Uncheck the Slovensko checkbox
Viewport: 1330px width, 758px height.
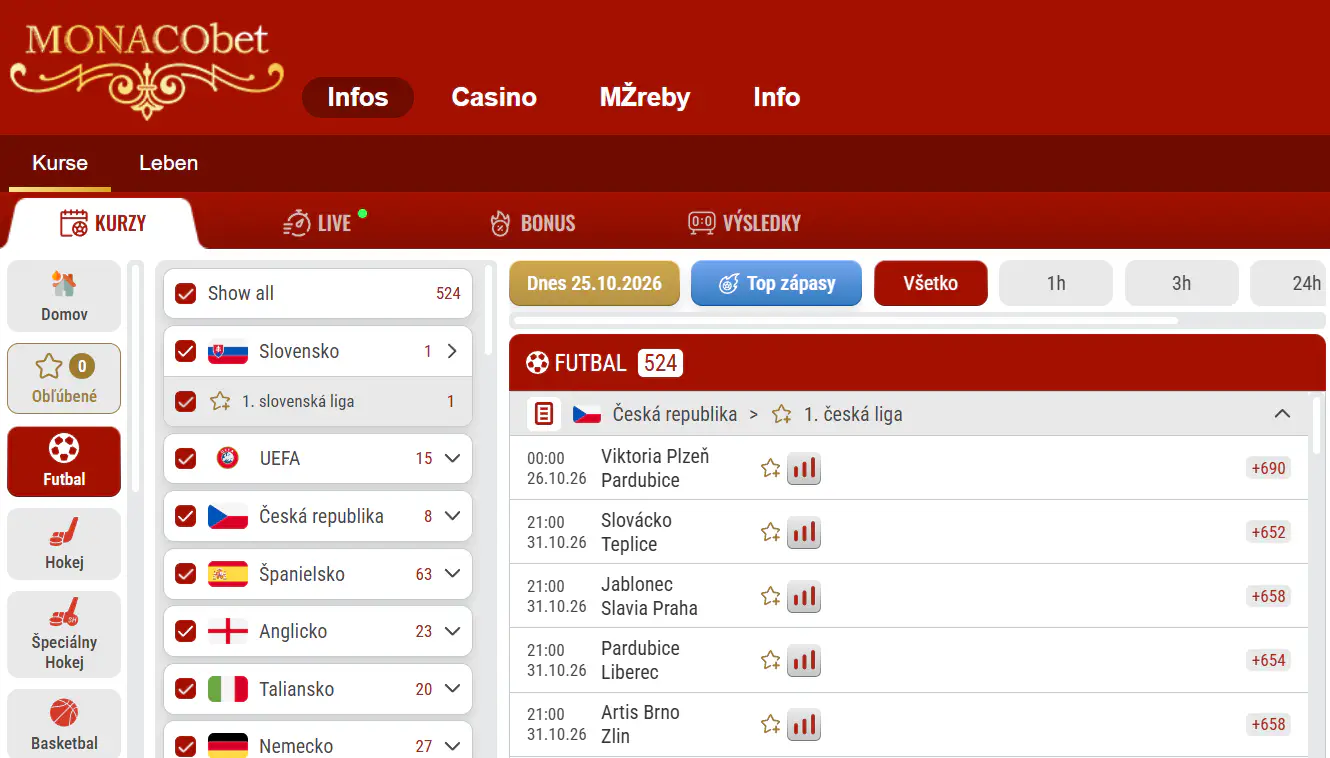[185, 351]
